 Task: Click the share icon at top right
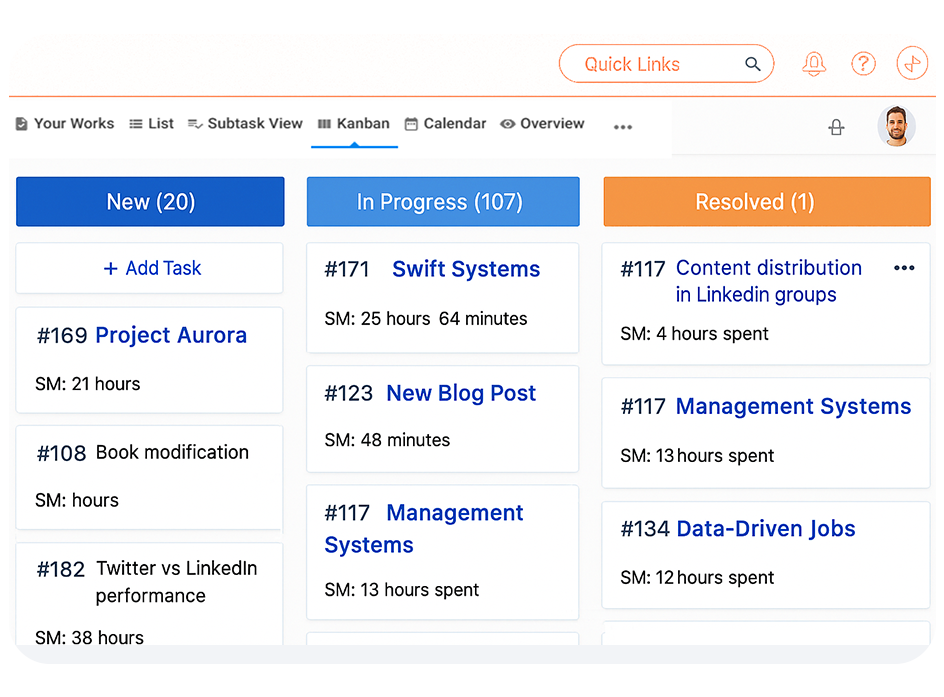click(x=912, y=63)
